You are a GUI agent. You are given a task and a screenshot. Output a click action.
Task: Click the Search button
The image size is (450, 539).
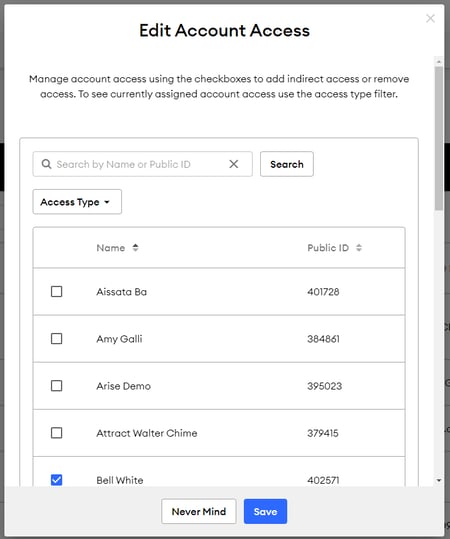287,164
